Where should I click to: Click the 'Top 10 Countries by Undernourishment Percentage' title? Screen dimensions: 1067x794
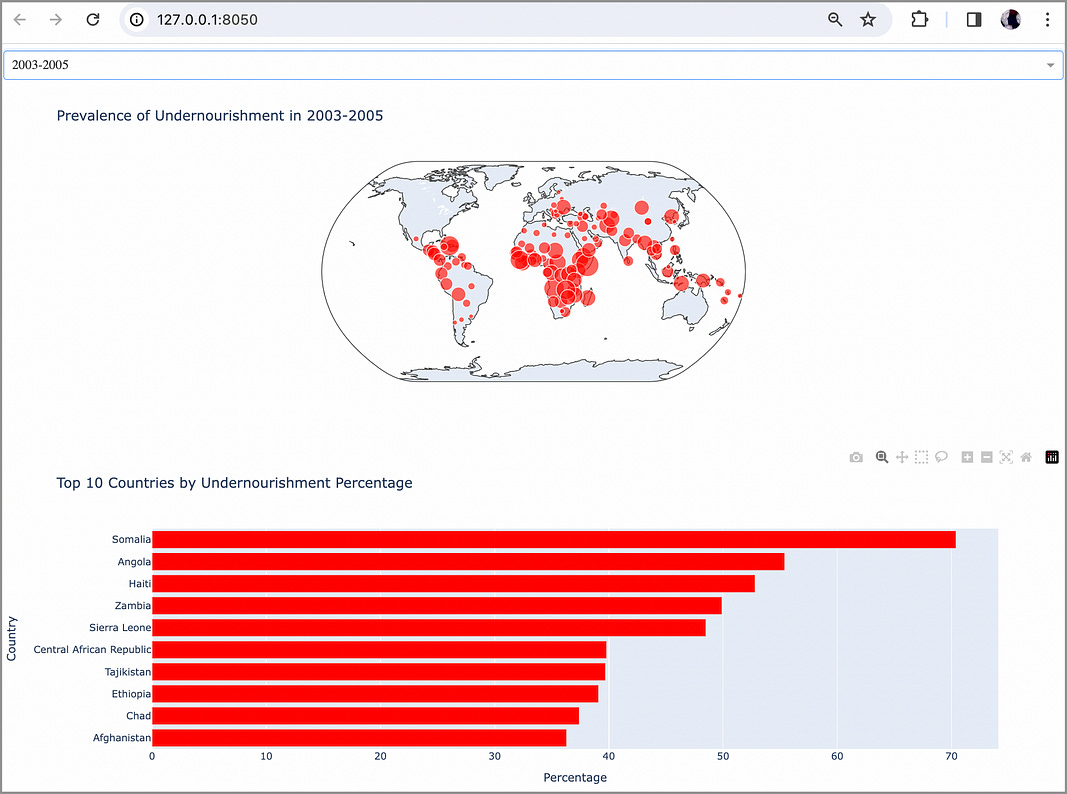tap(234, 483)
